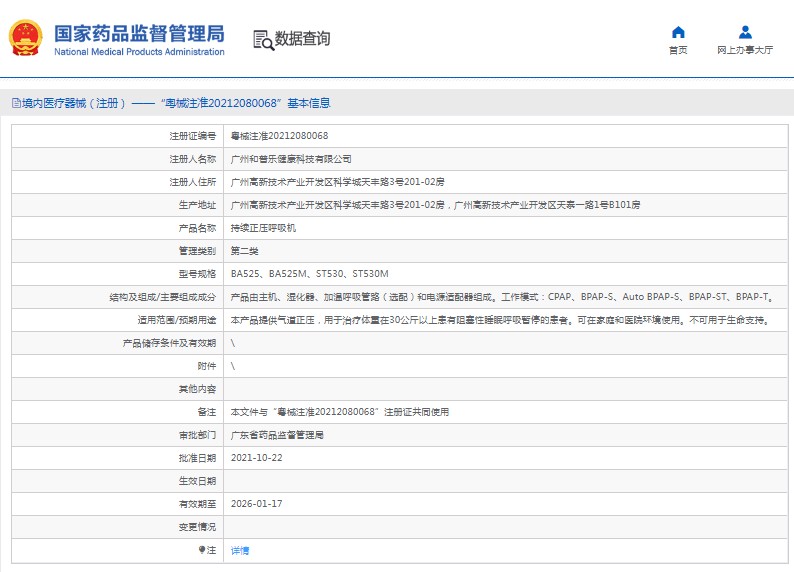Open 网上办事大厅 label
Screen dimensions: 794x572
(745, 50)
